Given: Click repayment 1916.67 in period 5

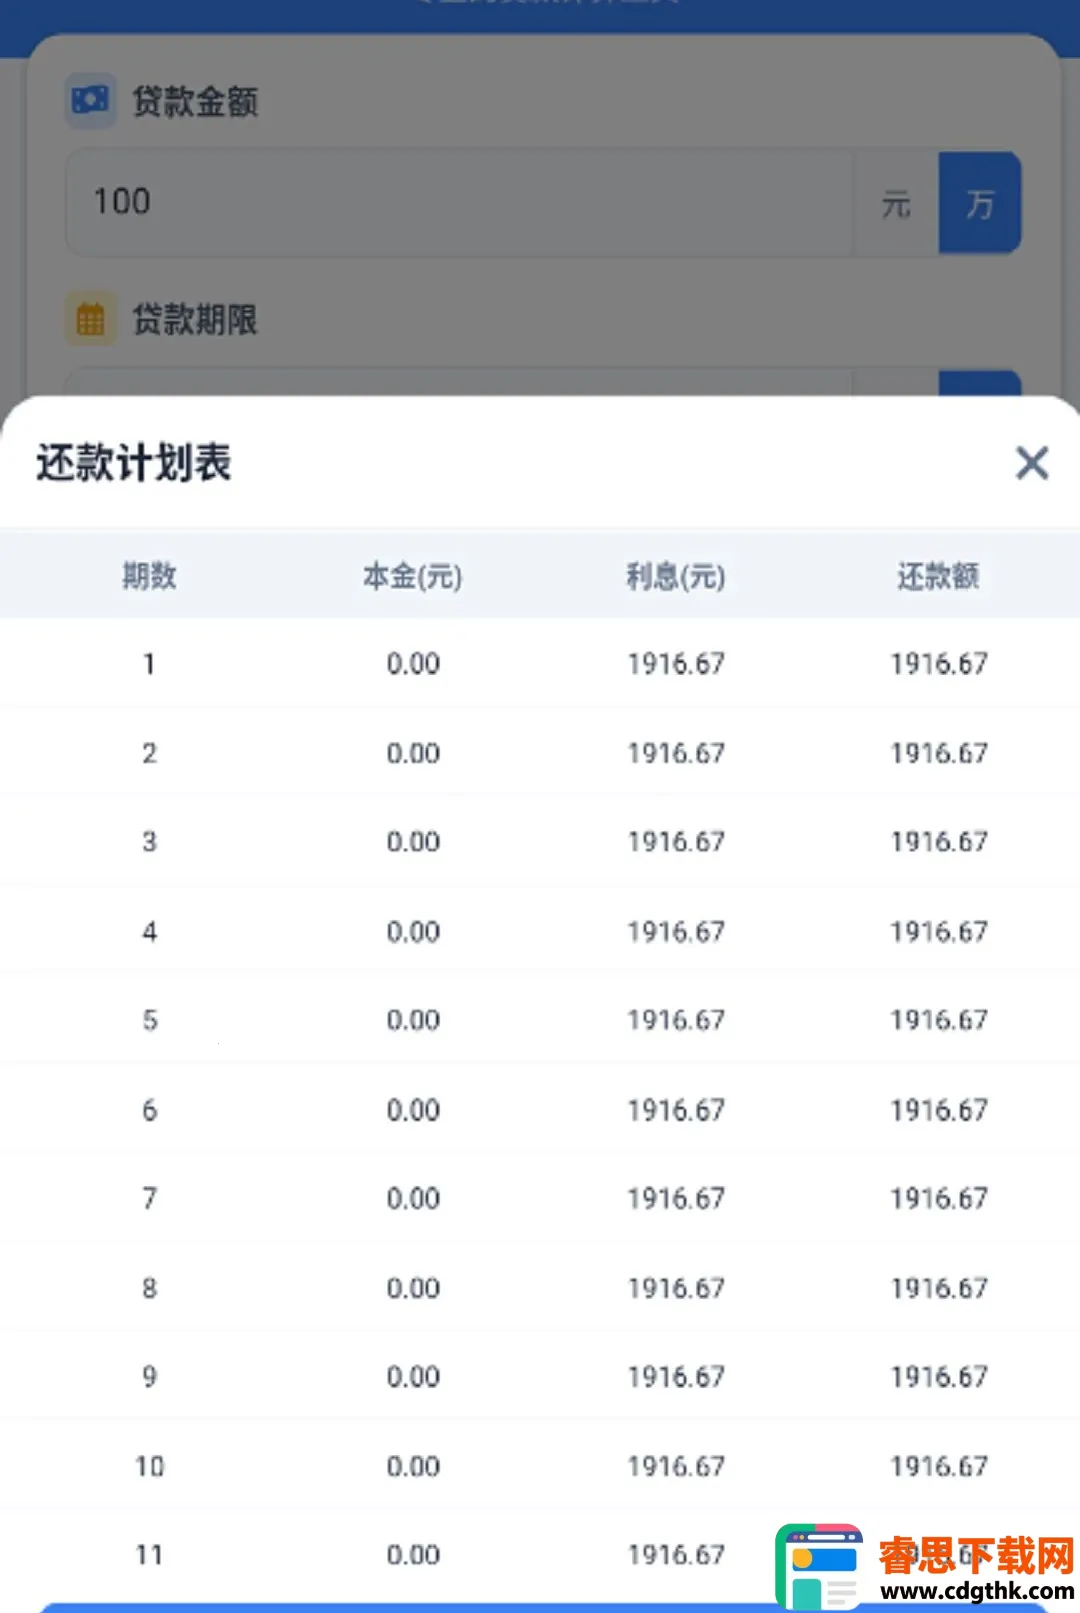Looking at the screenshot, I should (939, 1020).
